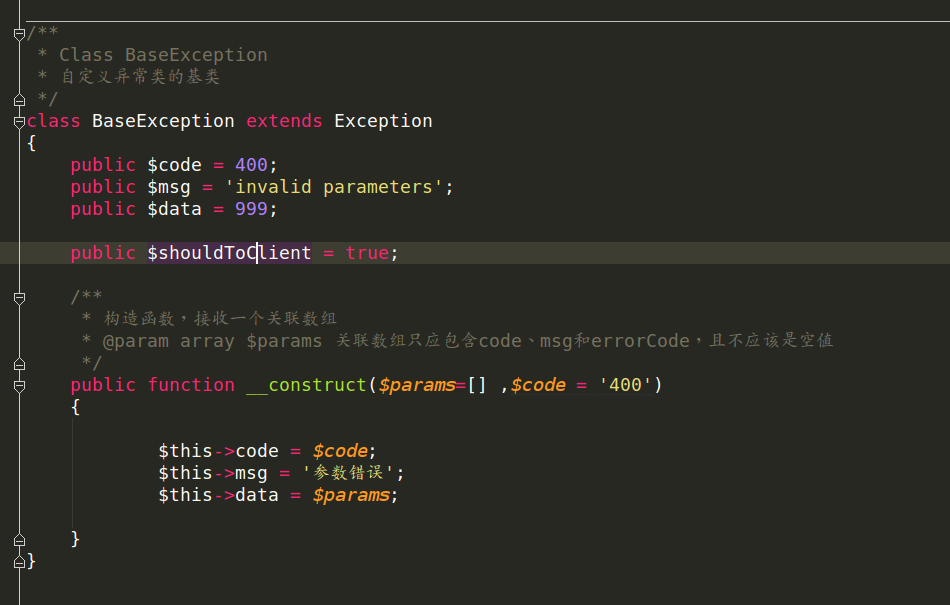Place cursor on BaseException class name

(162, 121)
